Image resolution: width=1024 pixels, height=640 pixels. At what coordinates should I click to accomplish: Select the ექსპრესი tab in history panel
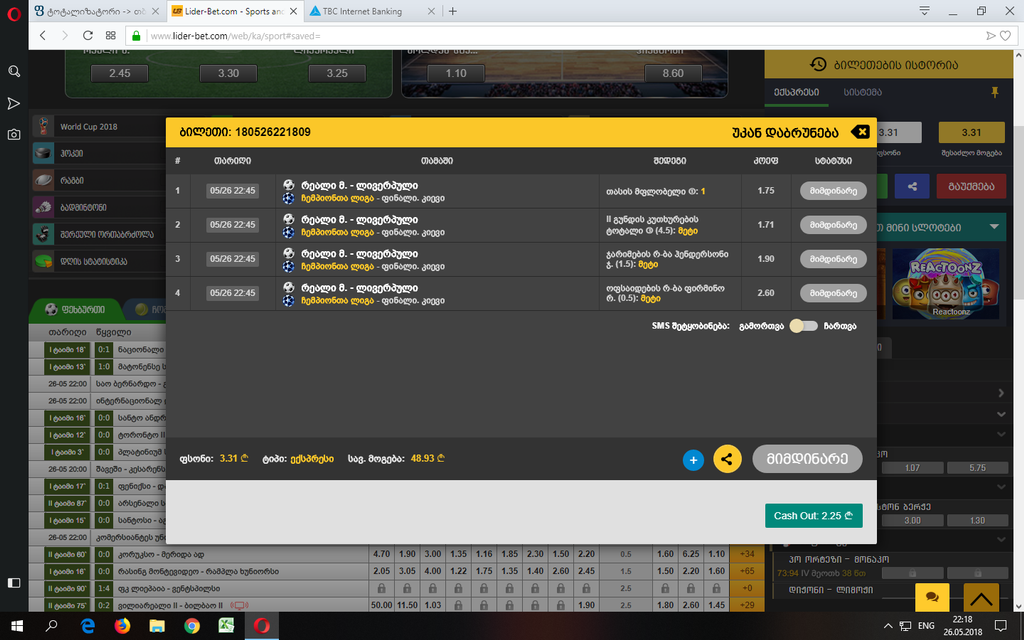click(797, 92)
